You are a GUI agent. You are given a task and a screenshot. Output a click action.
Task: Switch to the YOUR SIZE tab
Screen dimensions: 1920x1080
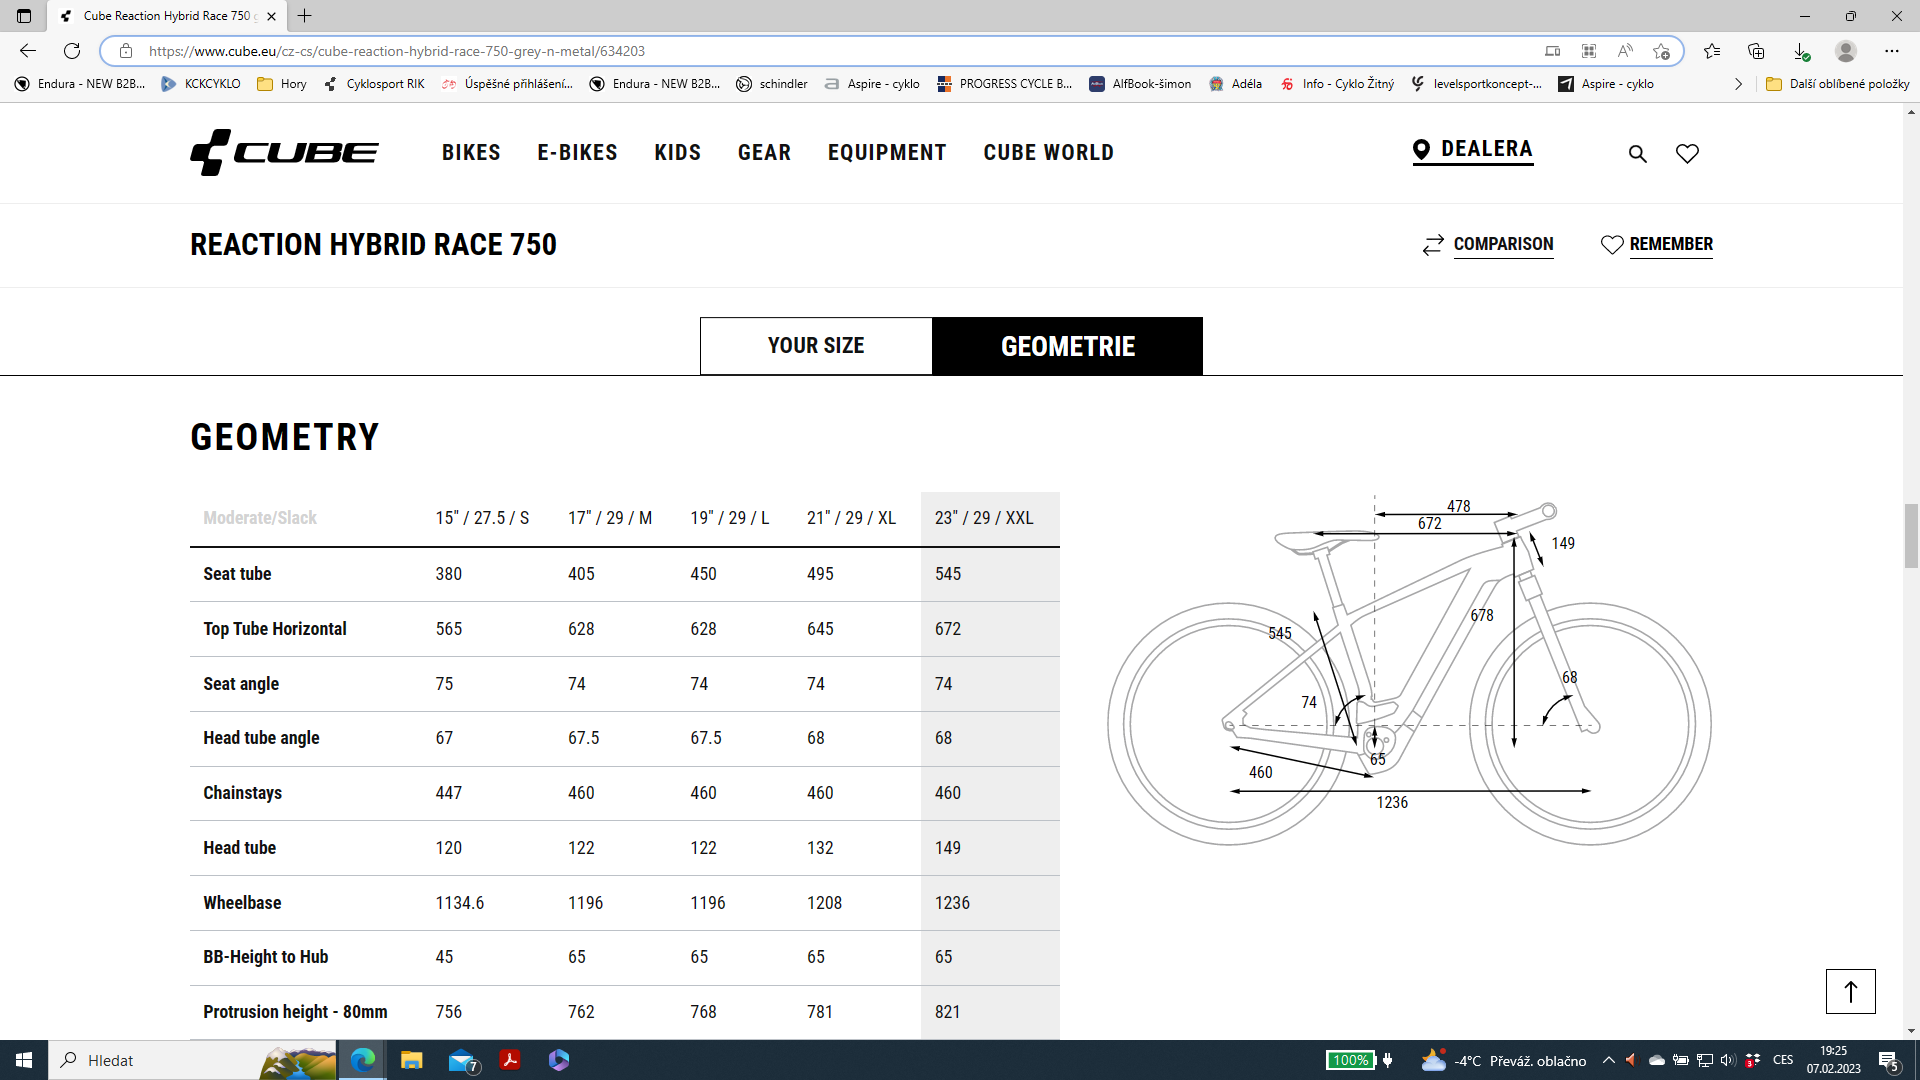click(816, 346)
